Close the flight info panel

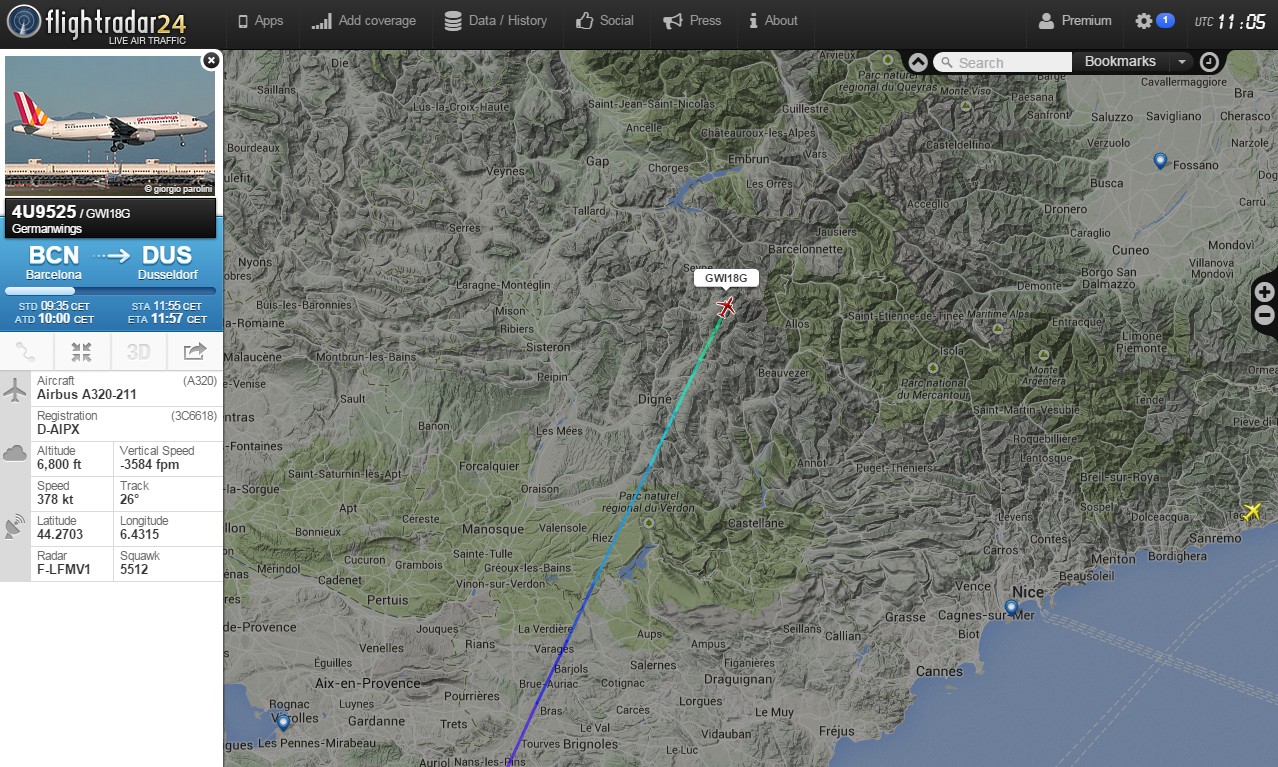[210, 61]
